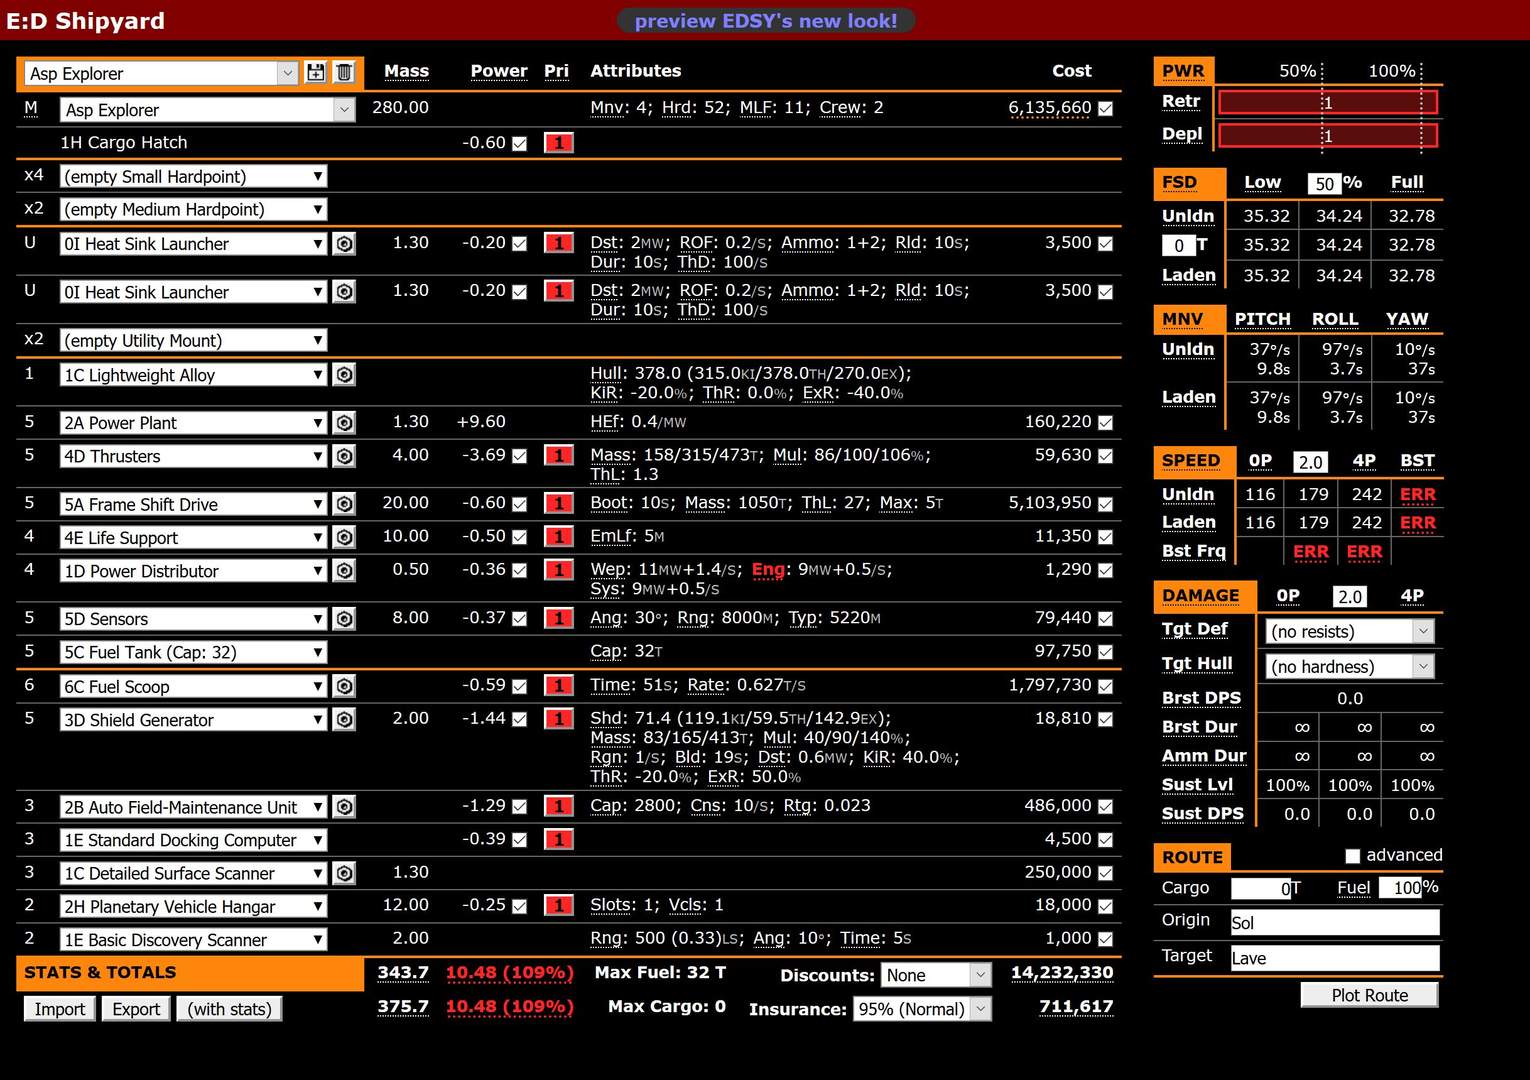Click the route Cargo tonnage input
The image size is (1530, 1080).
coord(1262,888)
